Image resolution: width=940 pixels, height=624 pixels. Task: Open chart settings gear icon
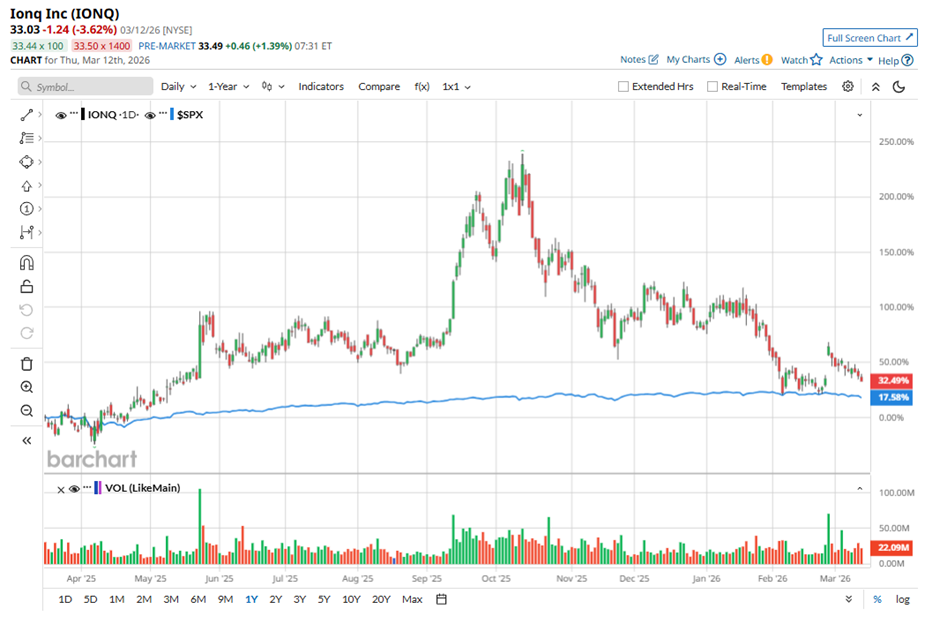(x=848, y=87)
